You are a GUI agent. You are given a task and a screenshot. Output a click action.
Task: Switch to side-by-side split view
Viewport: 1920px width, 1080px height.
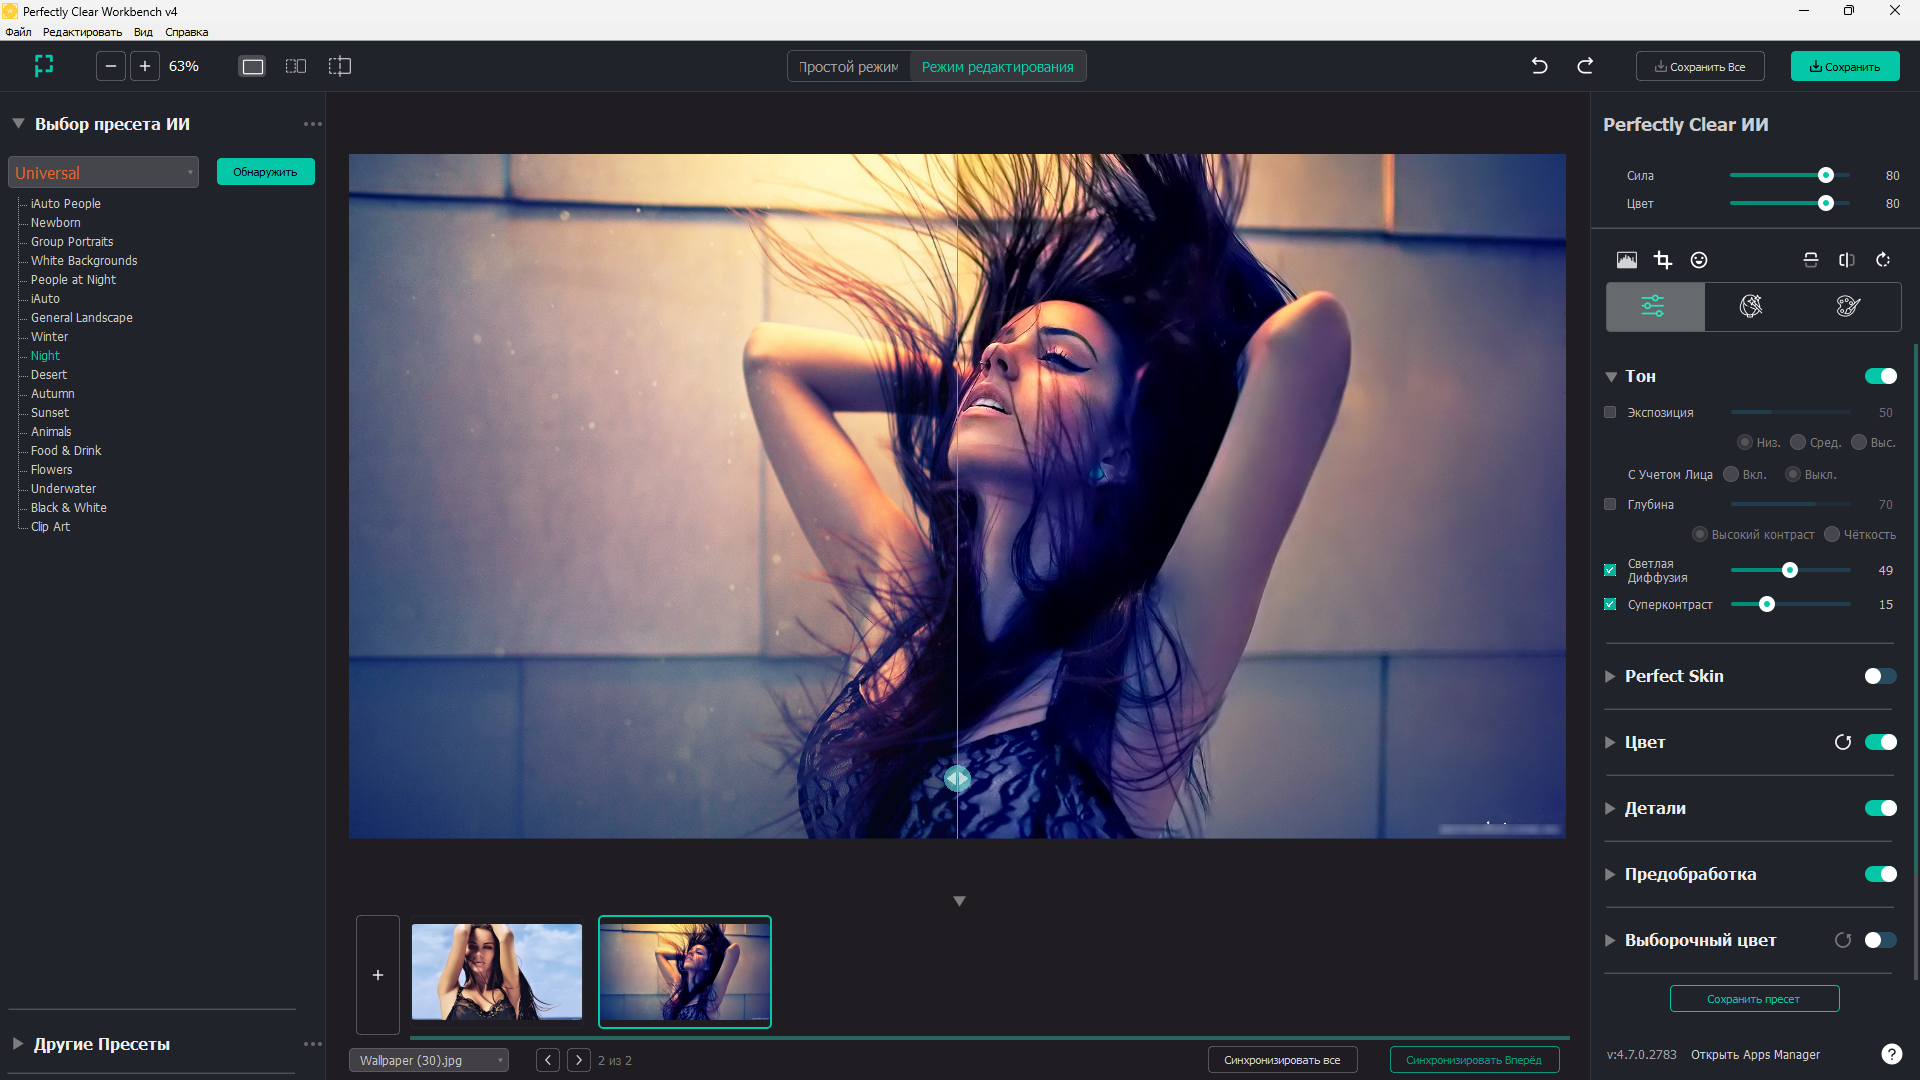296,66
